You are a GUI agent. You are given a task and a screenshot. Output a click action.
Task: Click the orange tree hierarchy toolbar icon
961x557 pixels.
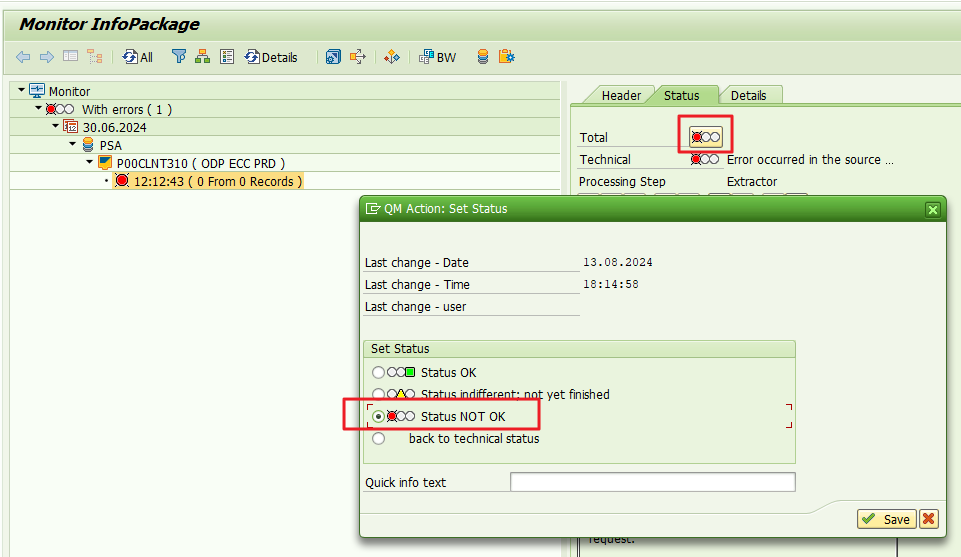pos(94,57)
